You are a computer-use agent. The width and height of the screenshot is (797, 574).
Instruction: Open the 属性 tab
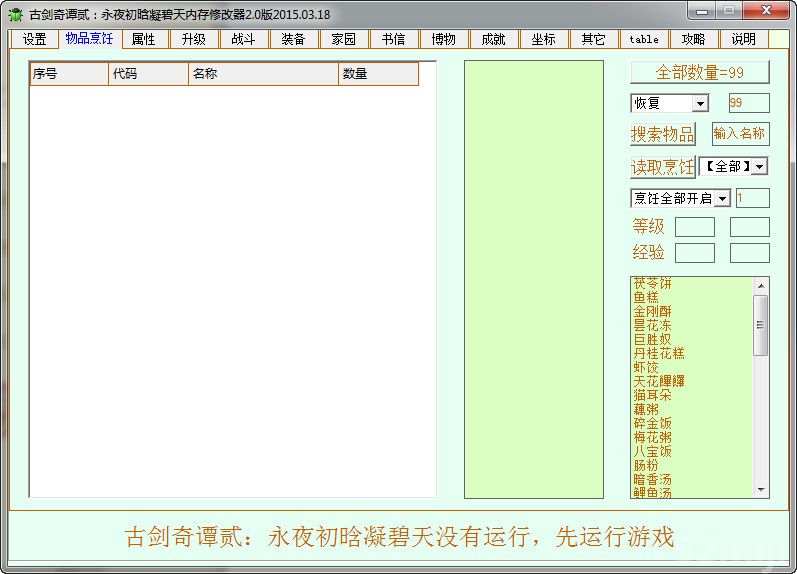144,39
